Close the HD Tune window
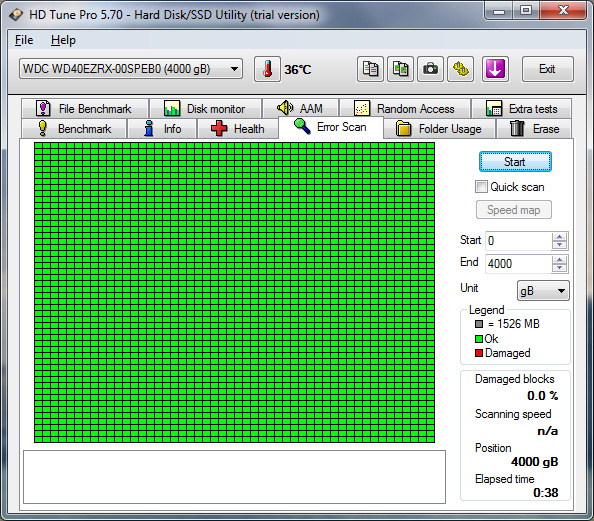The width and height of the screenshot is (594, 521). coord(563,11)
